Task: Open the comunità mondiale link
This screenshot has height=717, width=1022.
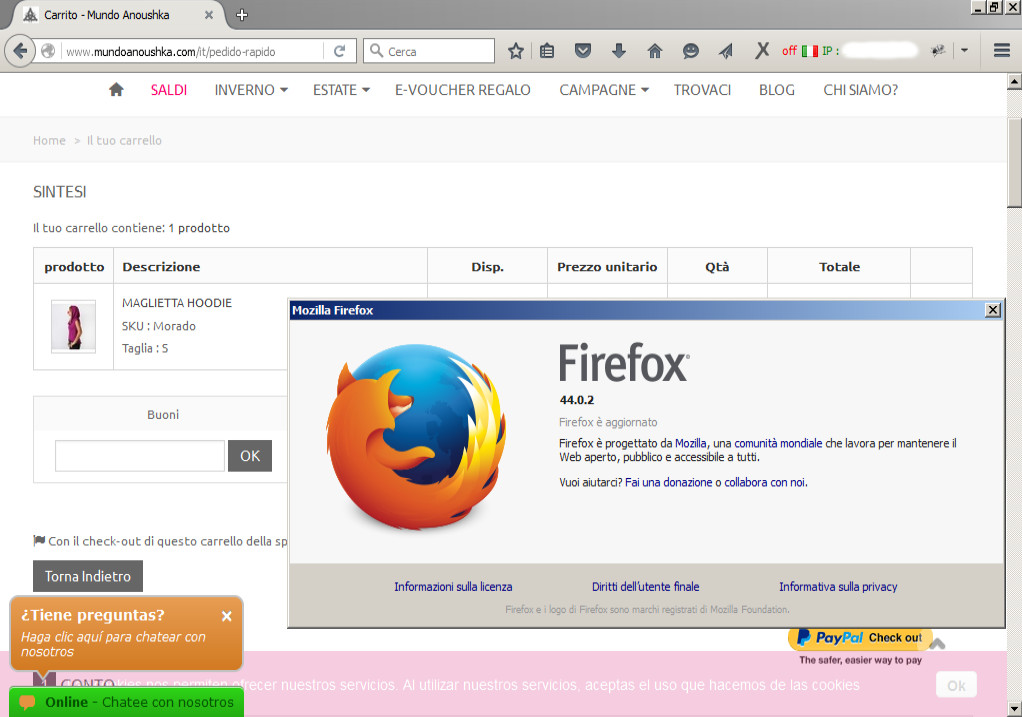Action: [778, 443]
